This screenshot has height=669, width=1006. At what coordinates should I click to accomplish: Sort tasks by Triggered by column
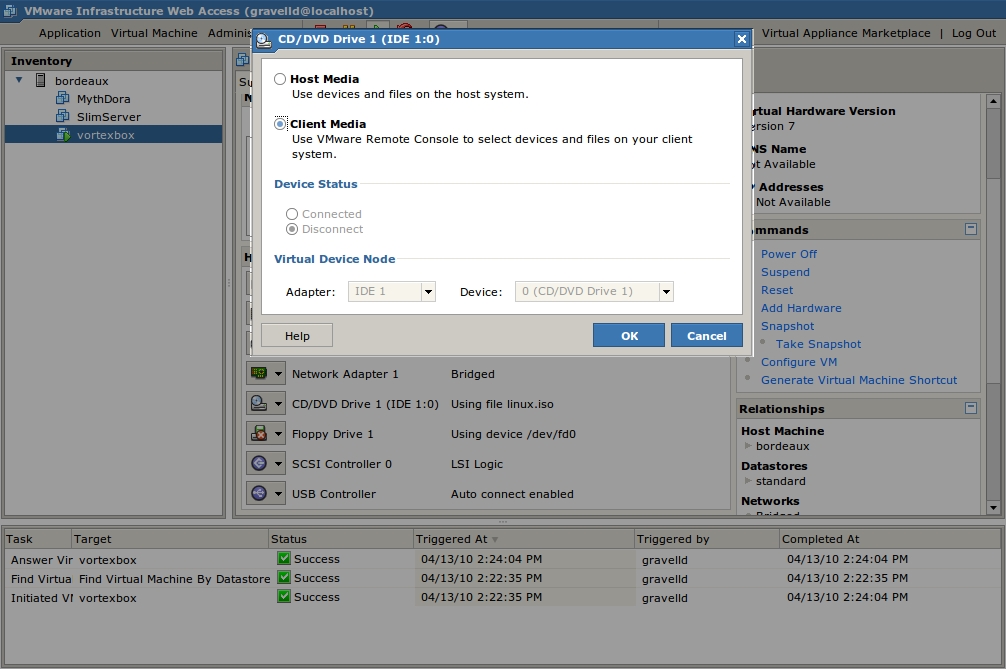point(706,539)
